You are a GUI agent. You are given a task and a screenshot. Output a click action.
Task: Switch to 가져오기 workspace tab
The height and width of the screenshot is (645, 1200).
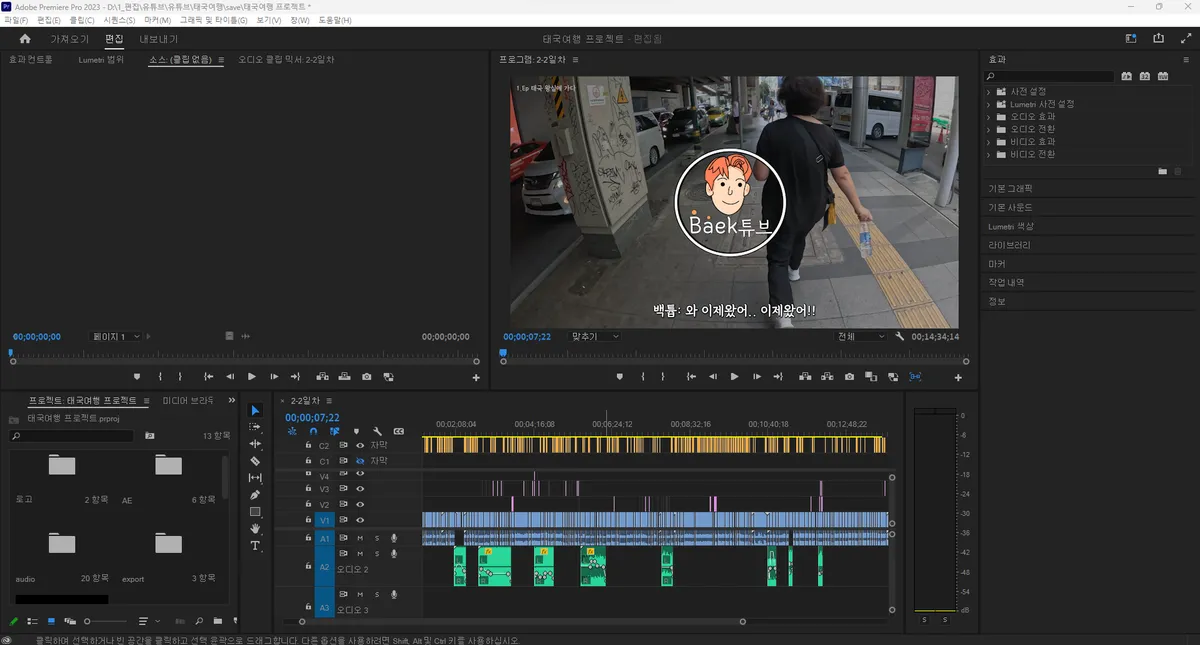70,39
